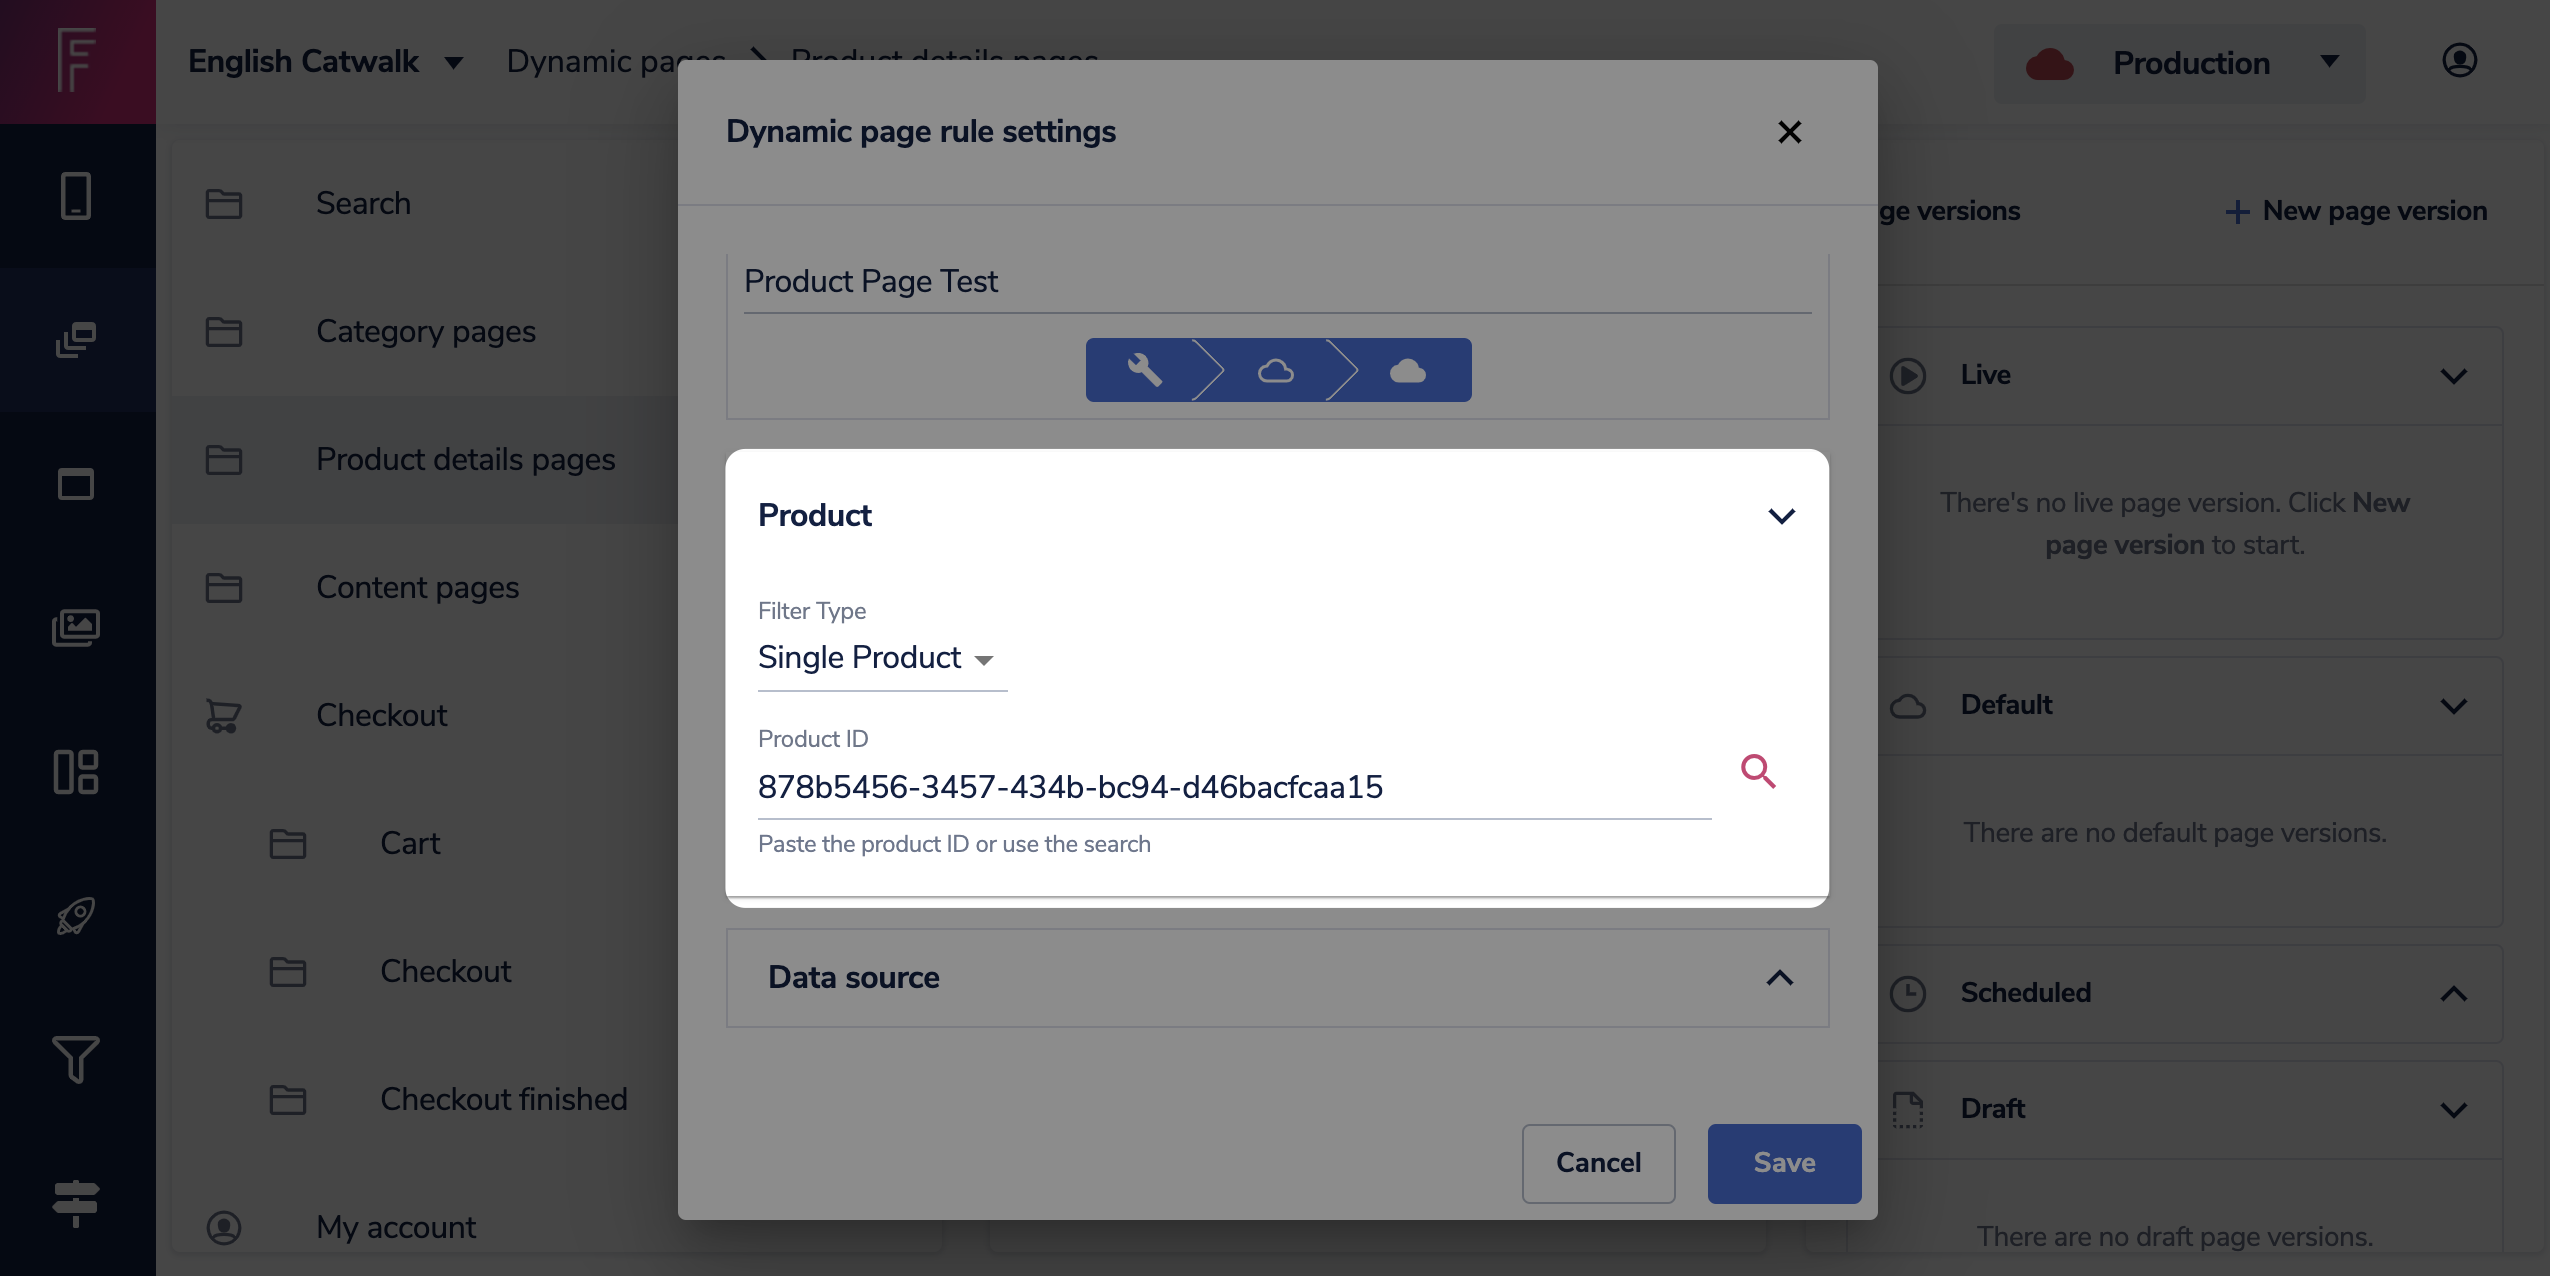Open the mobile device sidebar icon
This screenshot has height=1276, width=2550.
(76, 196)
